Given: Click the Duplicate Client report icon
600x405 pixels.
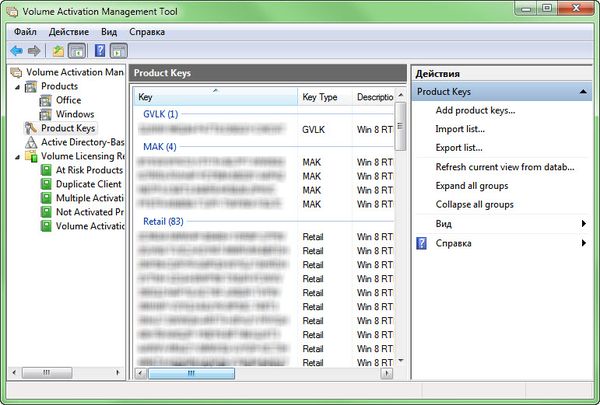Looking at the screenshot, I should tap(46, 184).
